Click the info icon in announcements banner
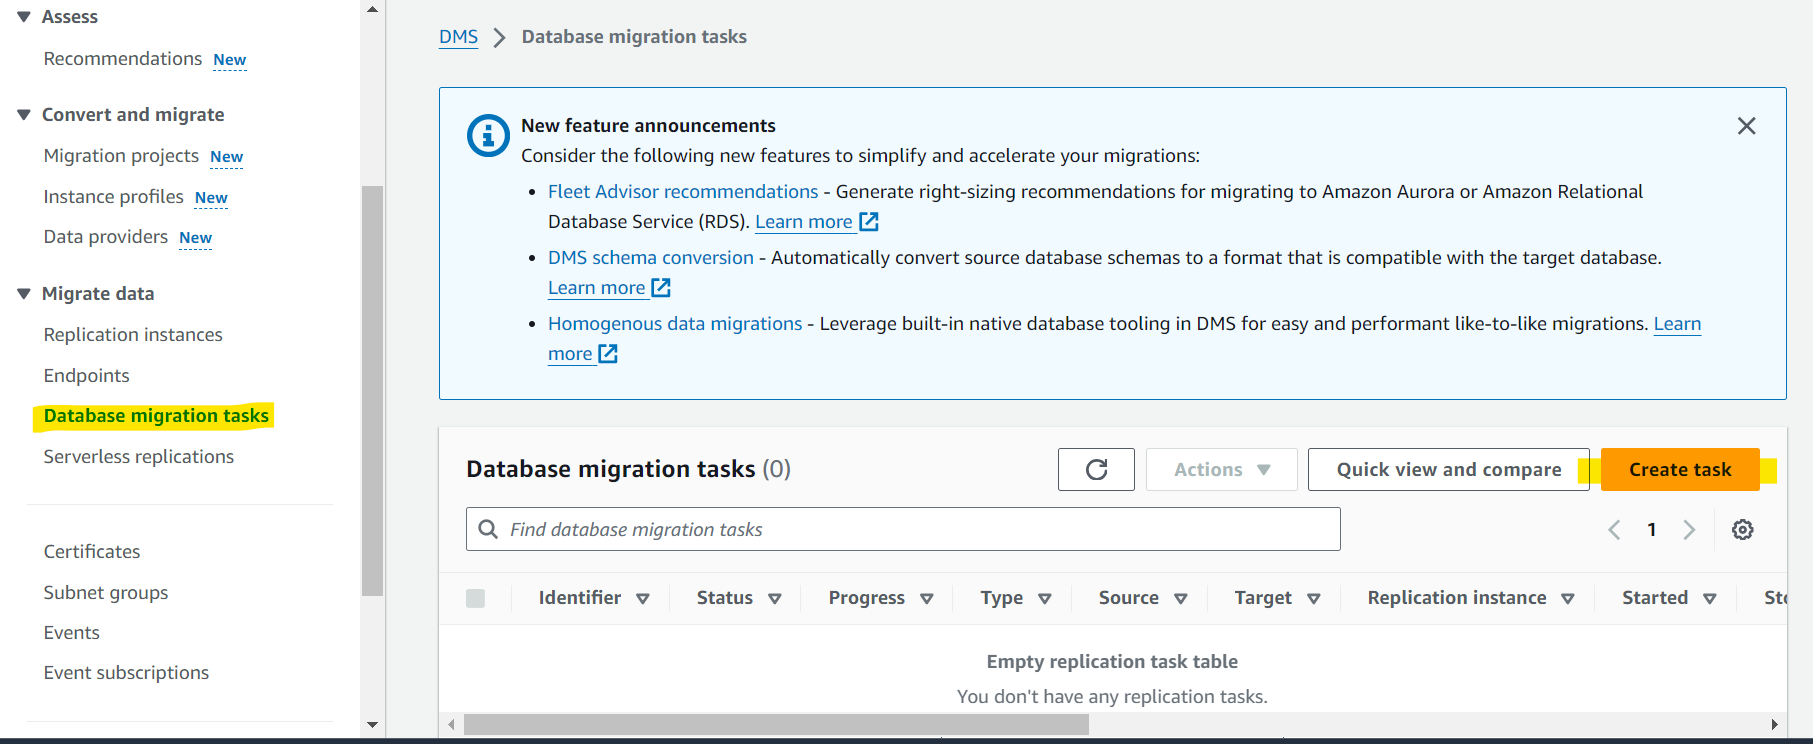Image resolution: width=1813 pixels, height=744 pixels. 488,135
